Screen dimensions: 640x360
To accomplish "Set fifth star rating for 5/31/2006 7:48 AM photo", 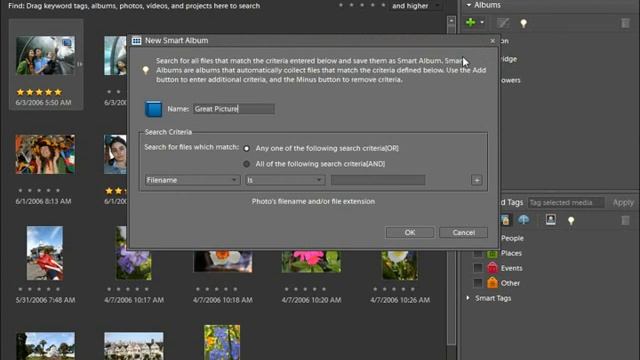I will [x=58, y=289].
